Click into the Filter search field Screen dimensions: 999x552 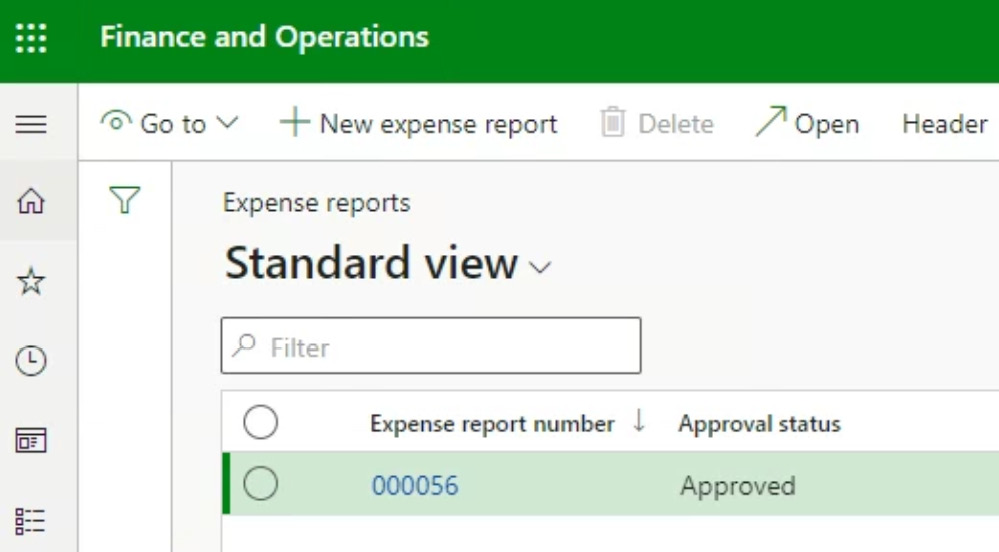click(431, 345)
